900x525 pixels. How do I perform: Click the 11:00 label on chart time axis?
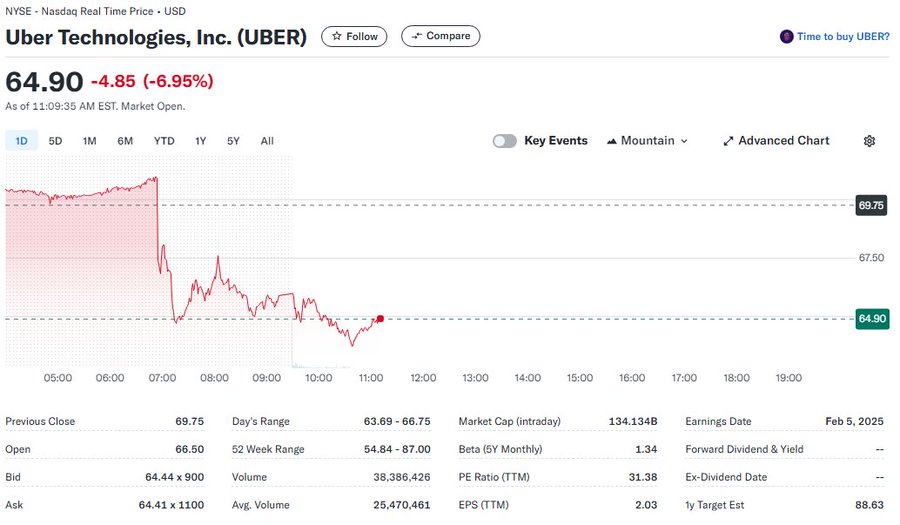[x=371, y=378]
